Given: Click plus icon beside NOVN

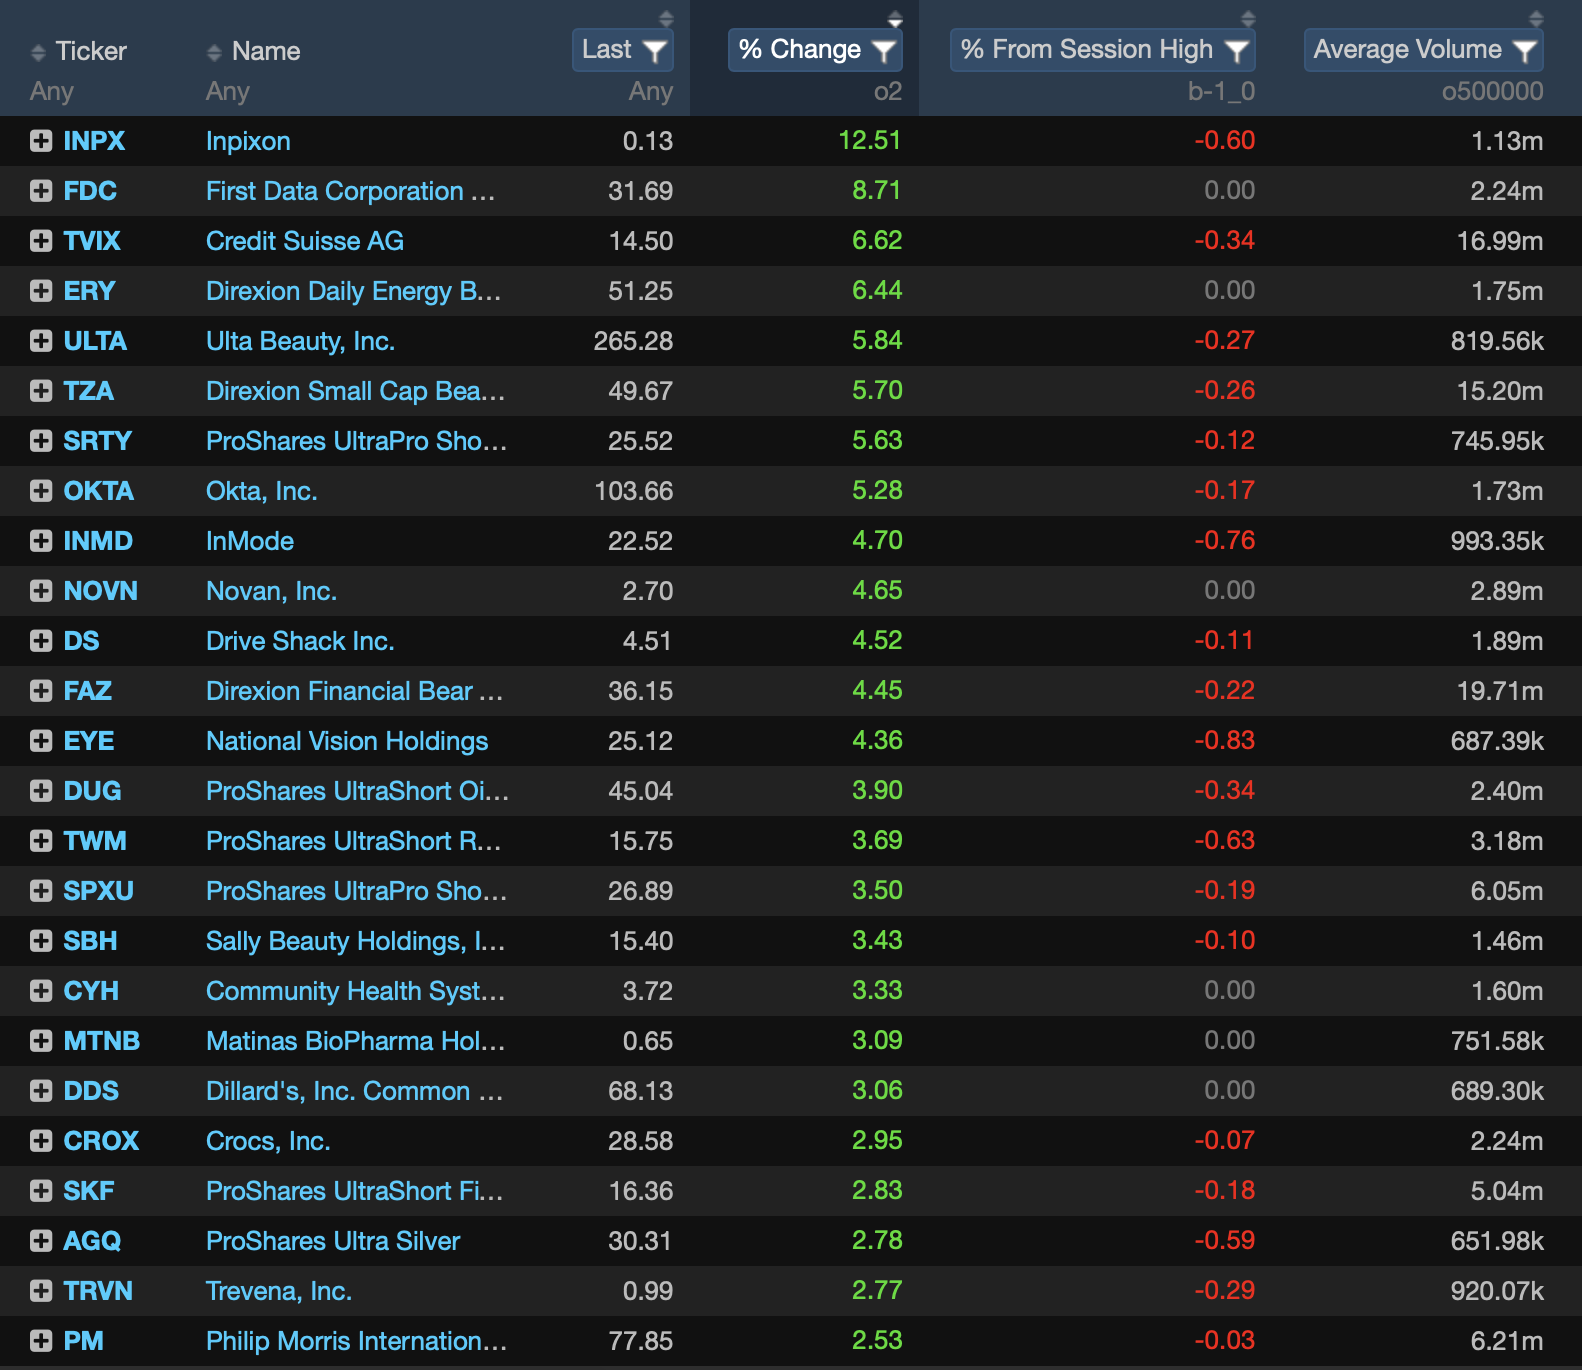Looking at the screenshot, I should [41, 591].
